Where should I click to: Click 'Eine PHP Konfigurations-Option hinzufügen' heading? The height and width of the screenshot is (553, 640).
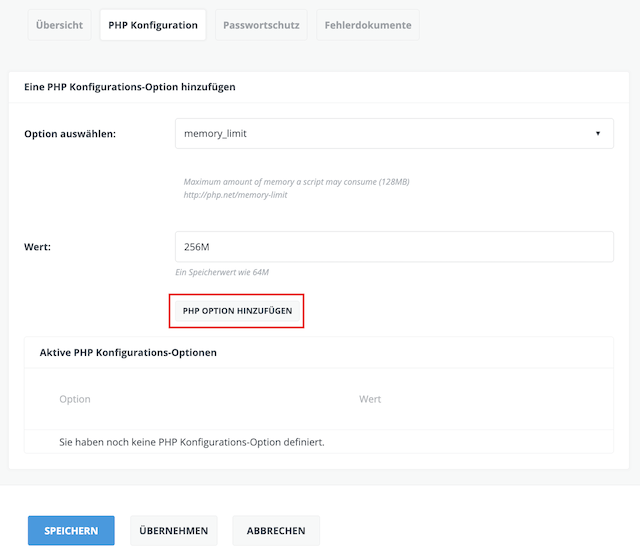coord(130,87)
